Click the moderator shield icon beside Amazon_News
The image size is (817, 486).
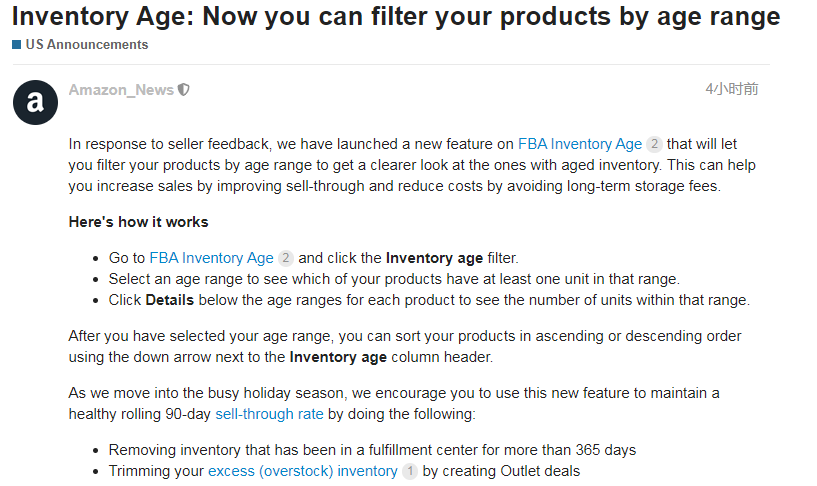(184, 90)
